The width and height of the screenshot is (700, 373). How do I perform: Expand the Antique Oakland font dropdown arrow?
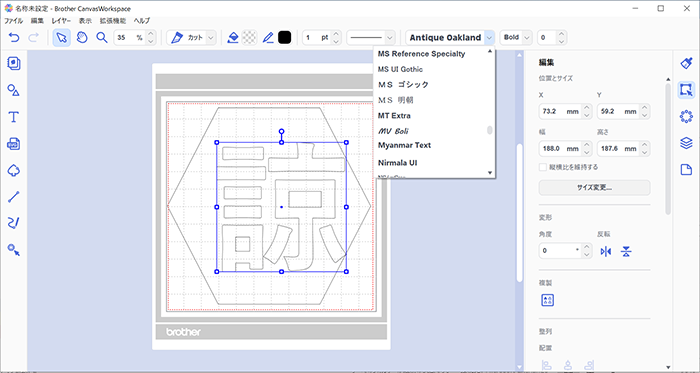[490, 38]
